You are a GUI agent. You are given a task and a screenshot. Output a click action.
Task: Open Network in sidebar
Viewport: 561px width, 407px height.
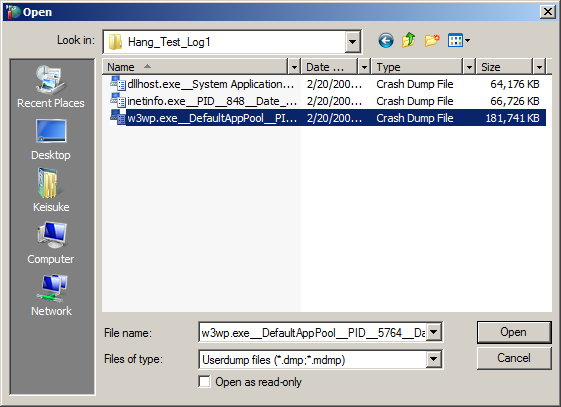51,295
